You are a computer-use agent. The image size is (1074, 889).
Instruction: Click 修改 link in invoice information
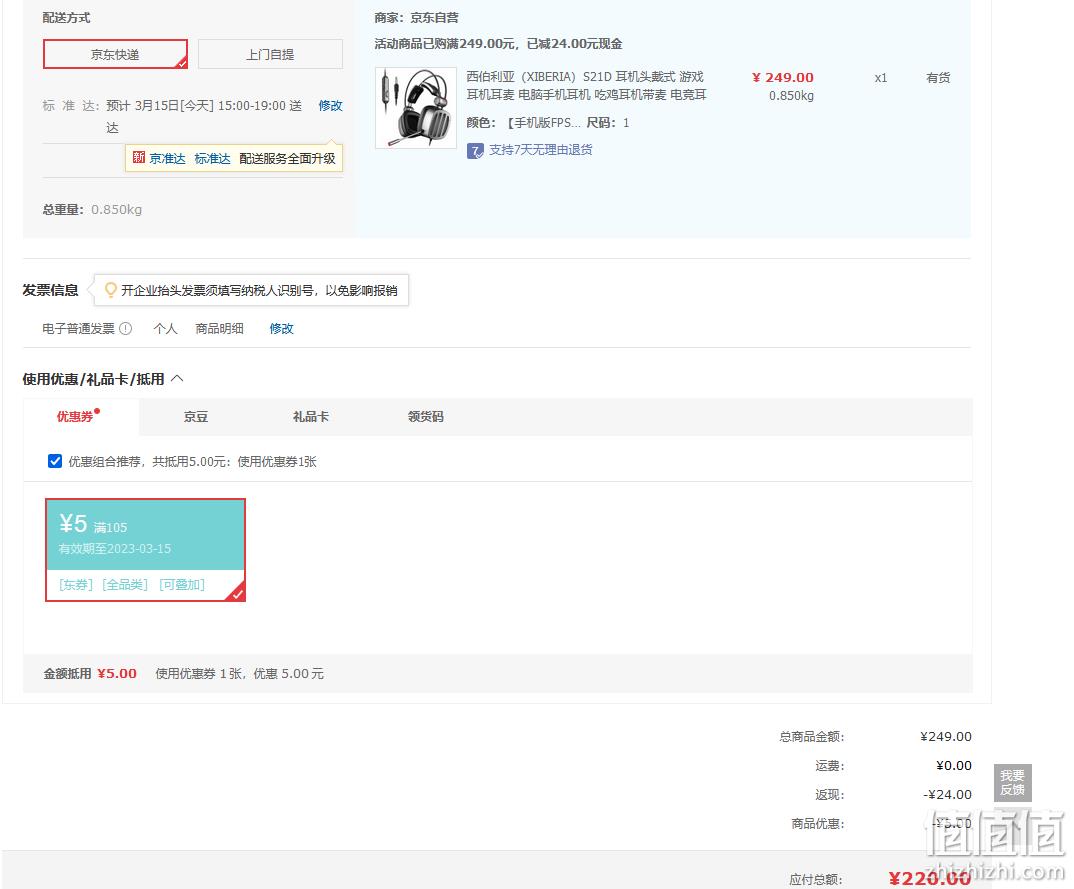point(282,329)
